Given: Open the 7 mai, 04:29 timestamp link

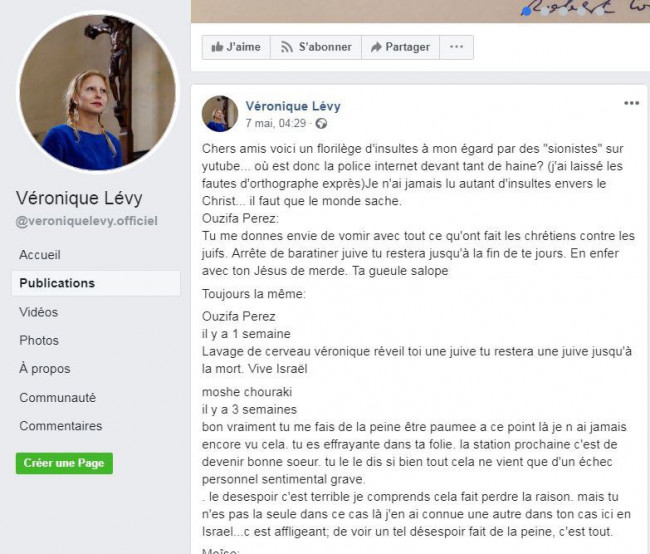Looking at the screenshot, I should coord(275,124).
